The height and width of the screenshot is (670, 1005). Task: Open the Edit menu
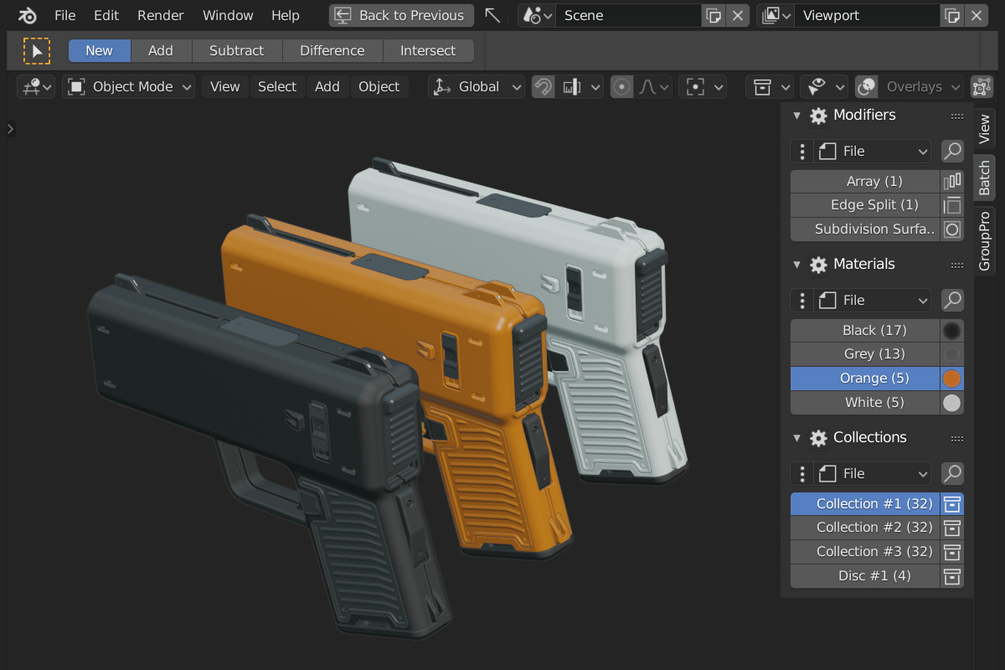pos(106,15)
